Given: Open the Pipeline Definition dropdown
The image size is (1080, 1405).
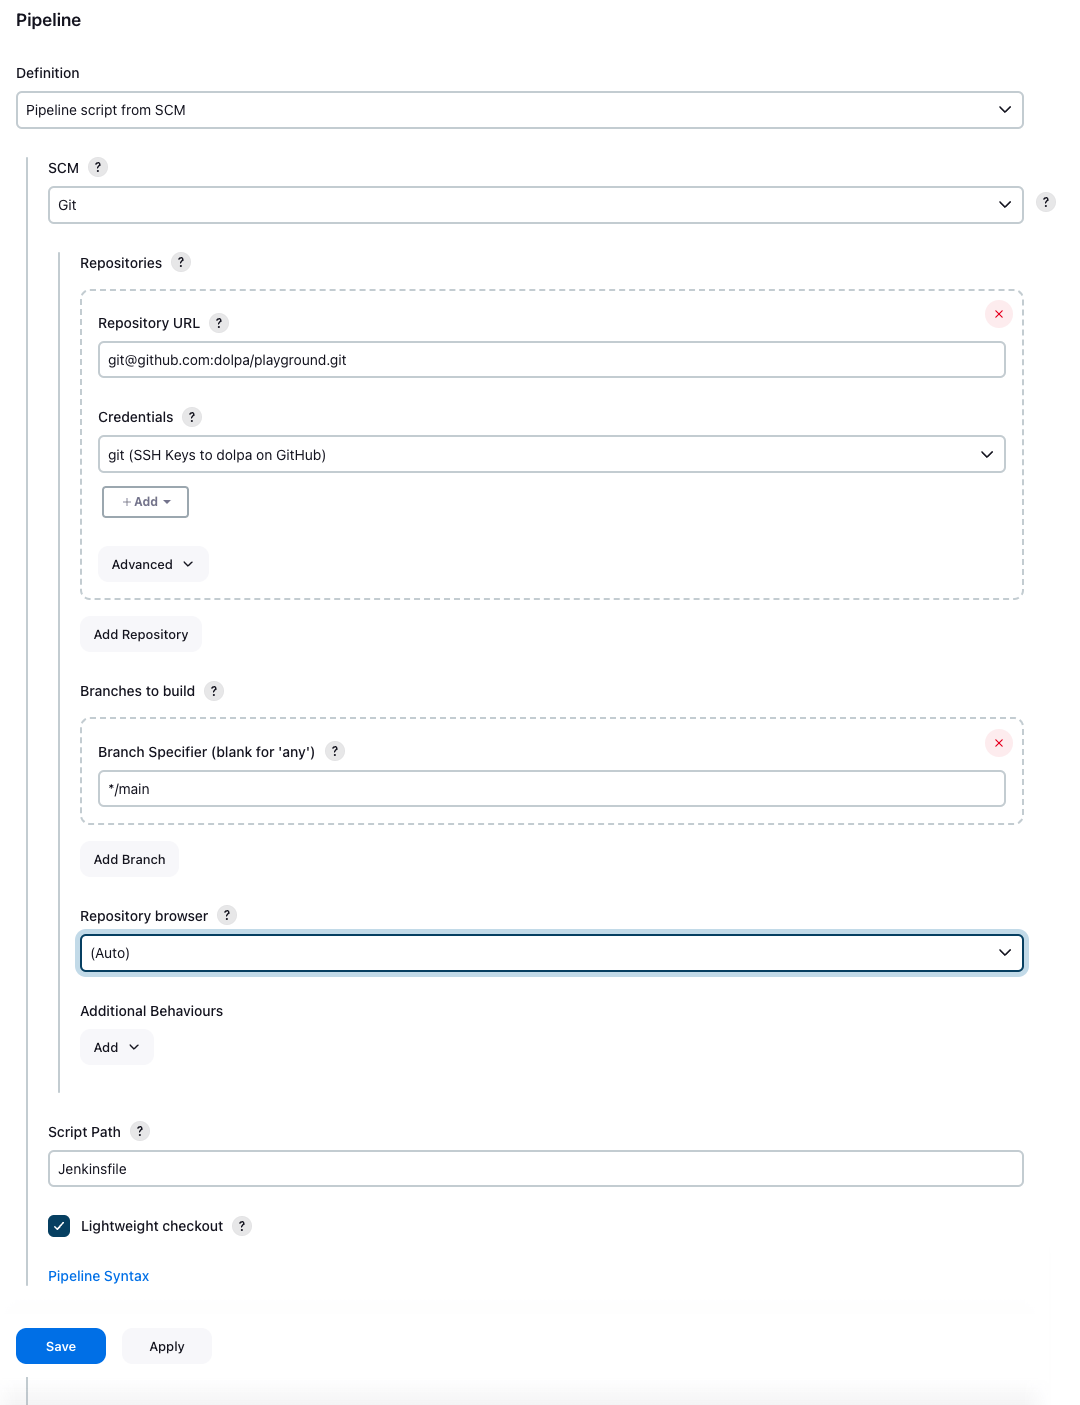Looking at the screenshot, I should pyautogui.click(x=520, y=110).
